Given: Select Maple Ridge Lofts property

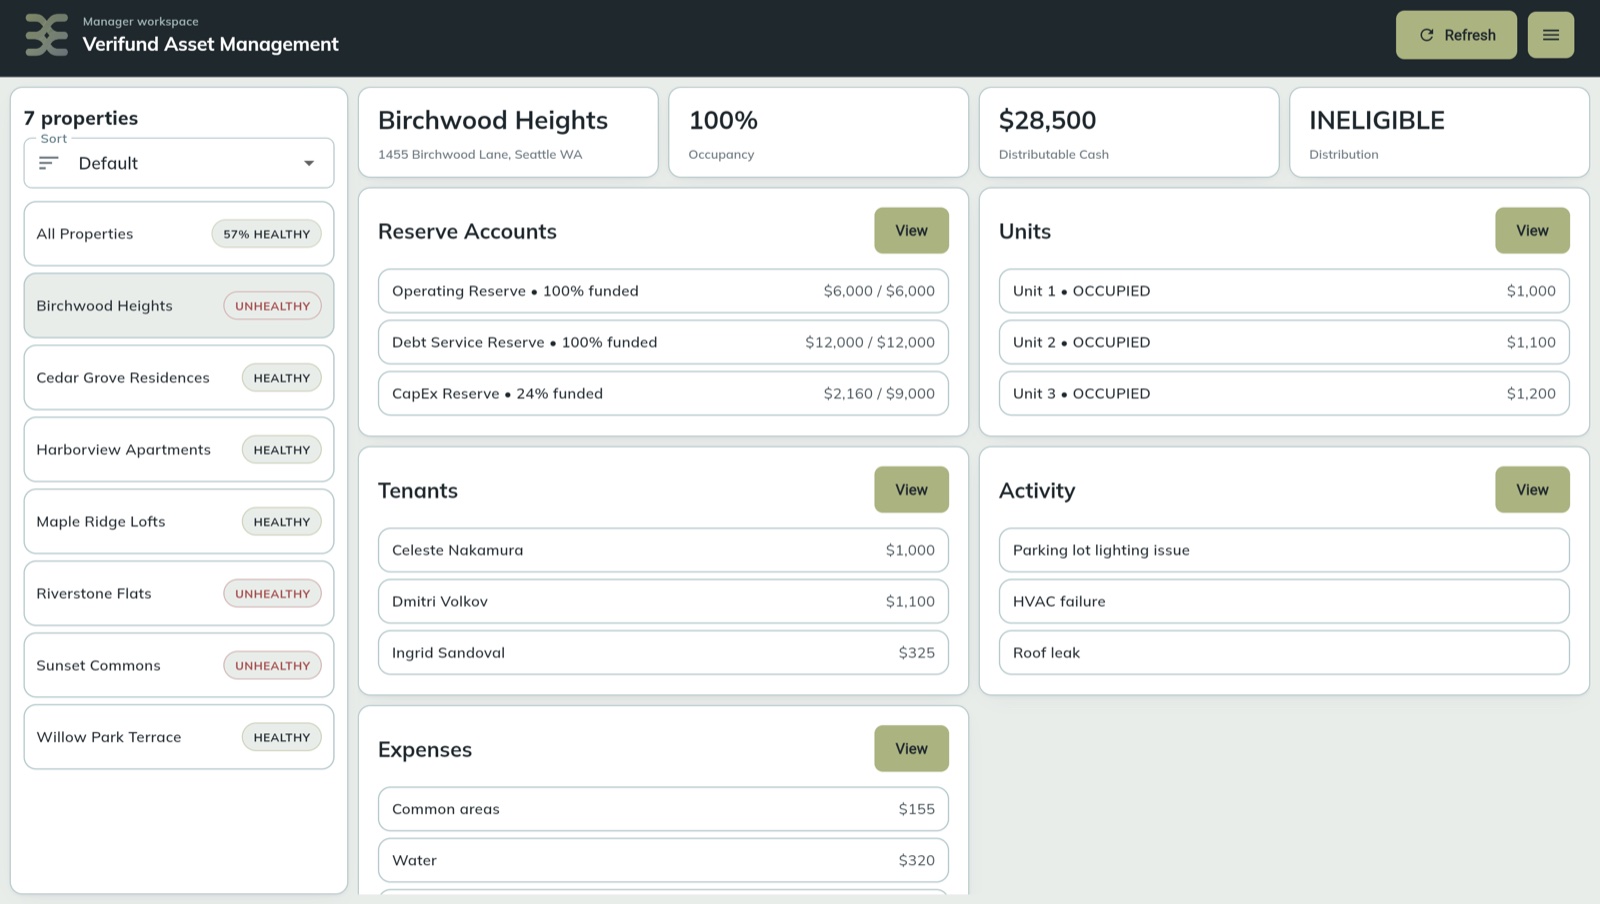Looking at the screenshot, I should [179, 522].
